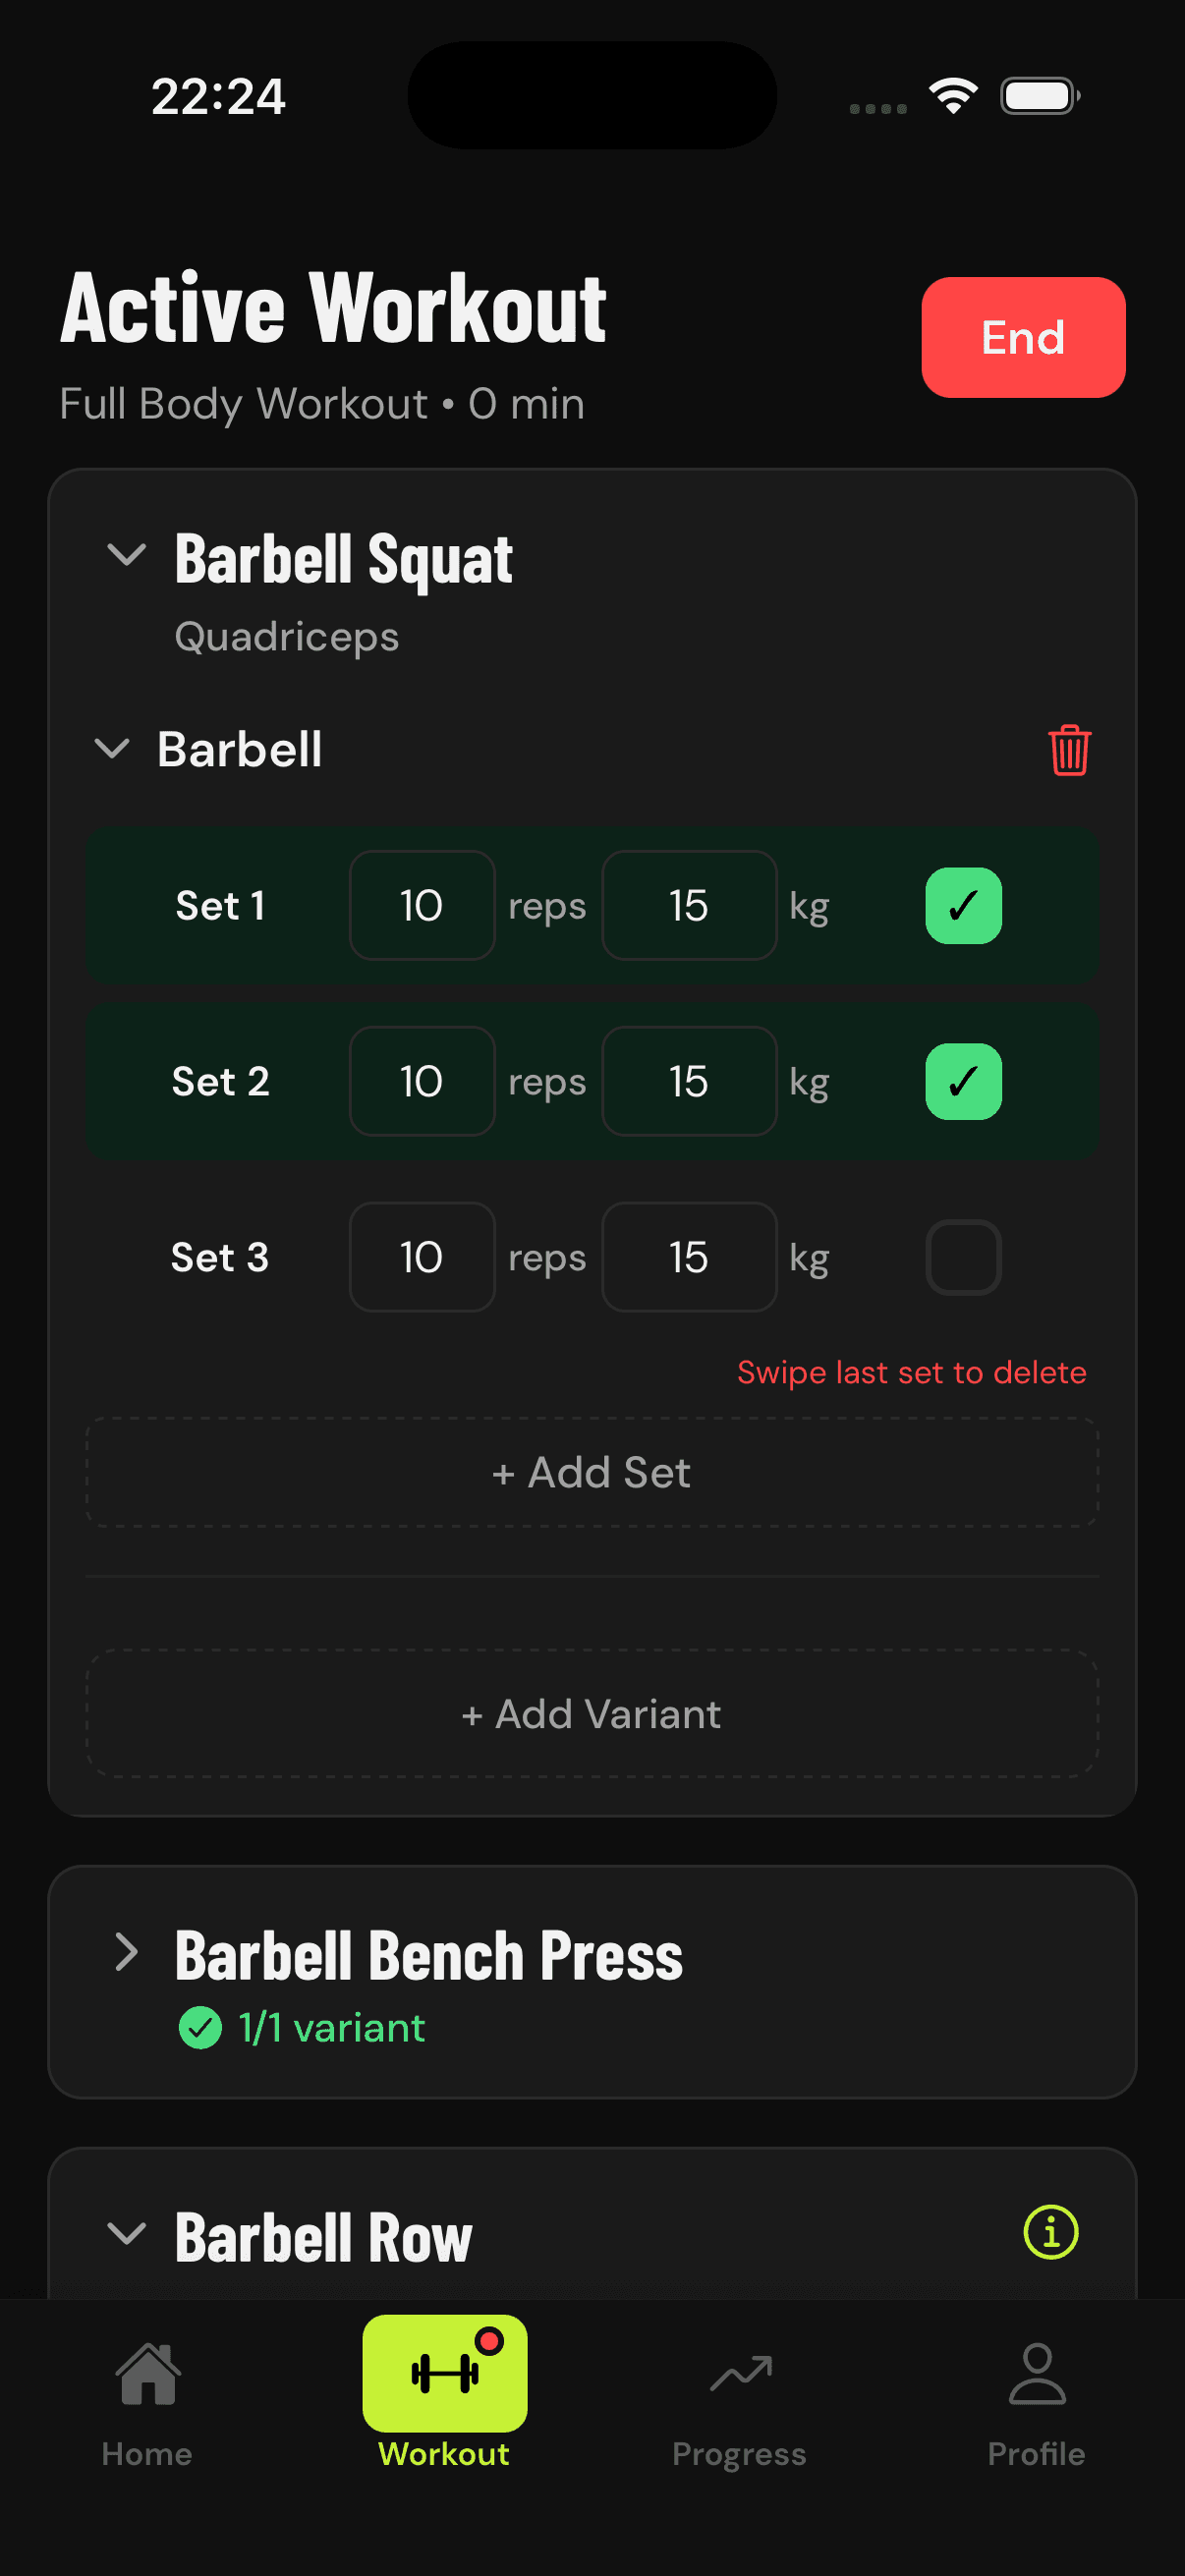1185x2576 pixels.
Task: Mark Set 3 as completed
Action: click(963, 1257)
